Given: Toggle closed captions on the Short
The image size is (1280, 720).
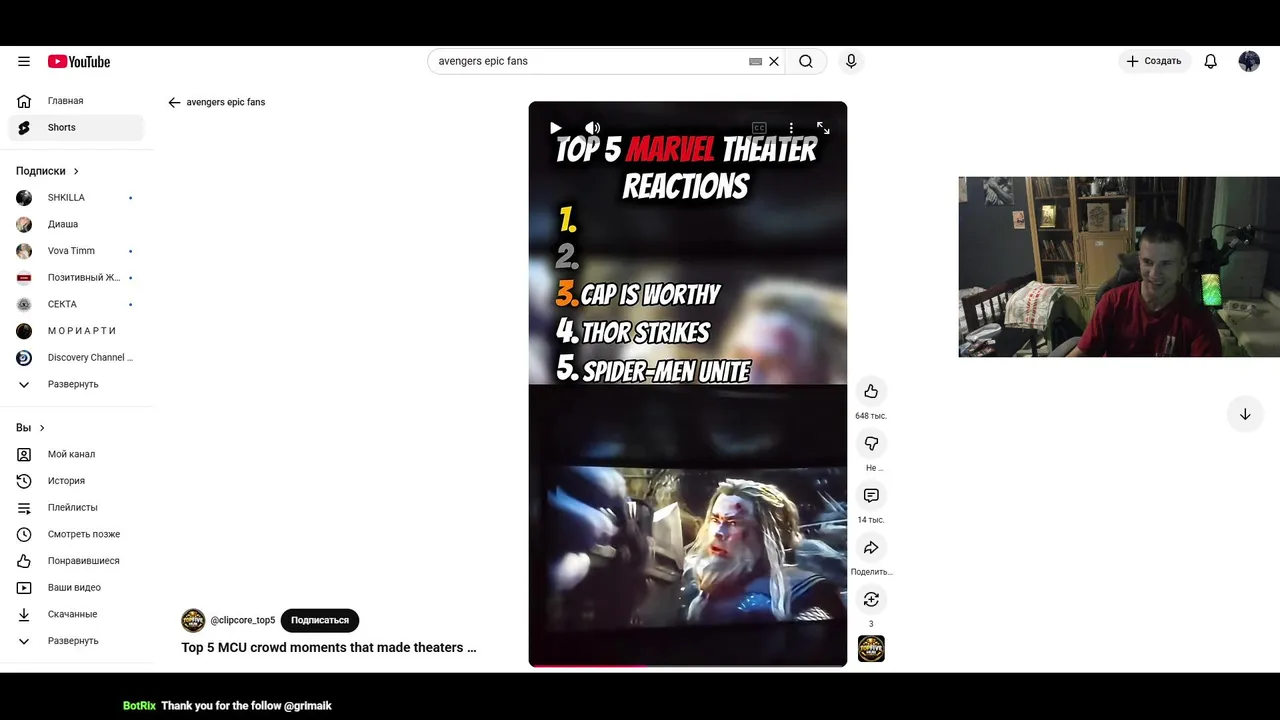Looking at the screenshot, I should (759, 128).
